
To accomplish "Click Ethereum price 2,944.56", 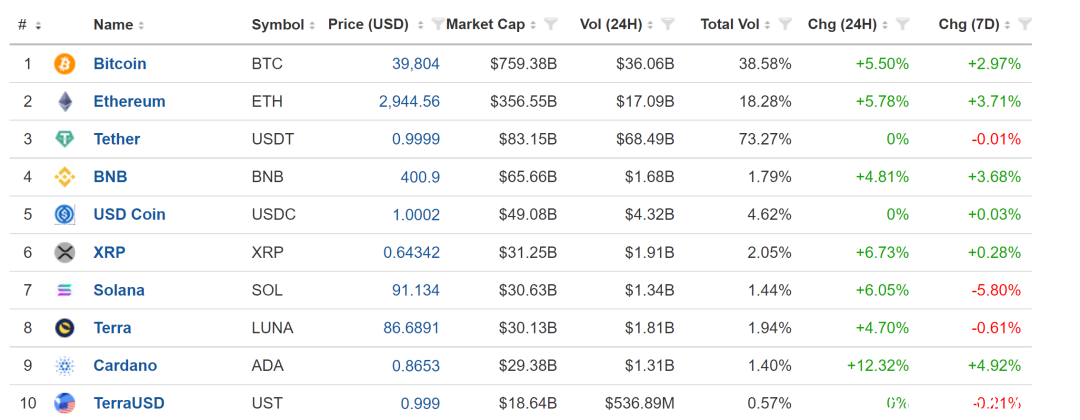I will pyautogui.click(x=409, y=102).
